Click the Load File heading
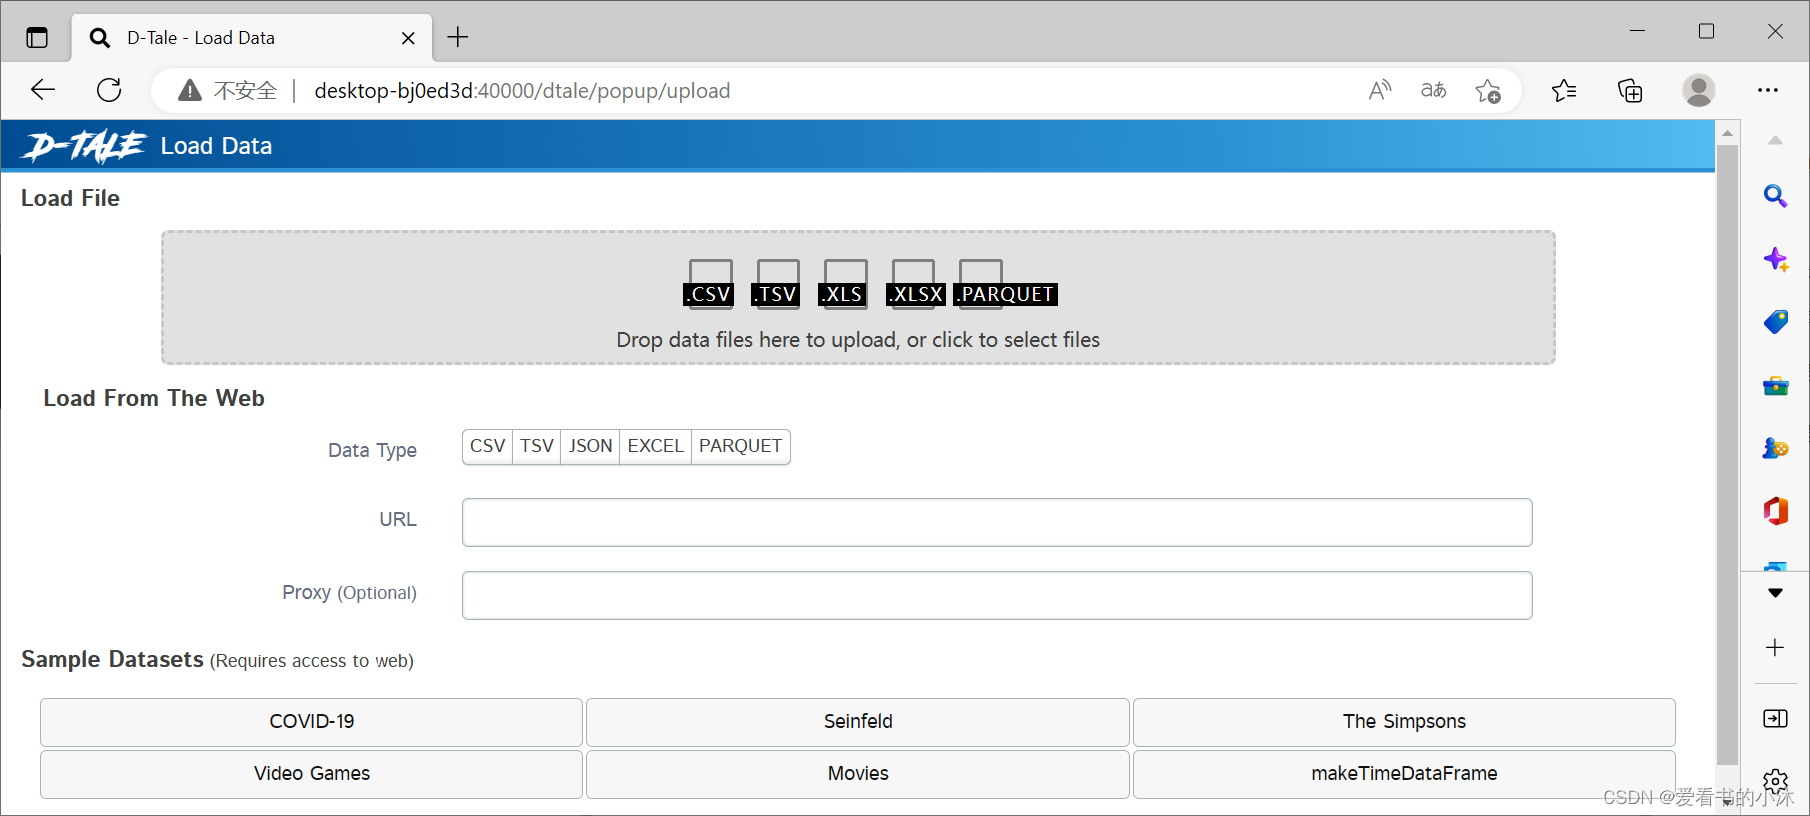This screenshot has width=1810, height=816. [70, 198]
